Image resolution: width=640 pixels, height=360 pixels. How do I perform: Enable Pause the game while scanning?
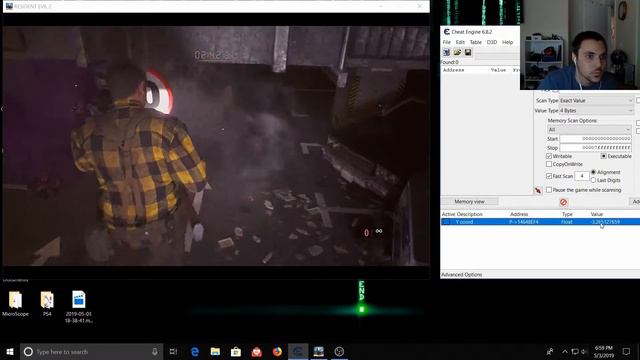coord(549,190)
